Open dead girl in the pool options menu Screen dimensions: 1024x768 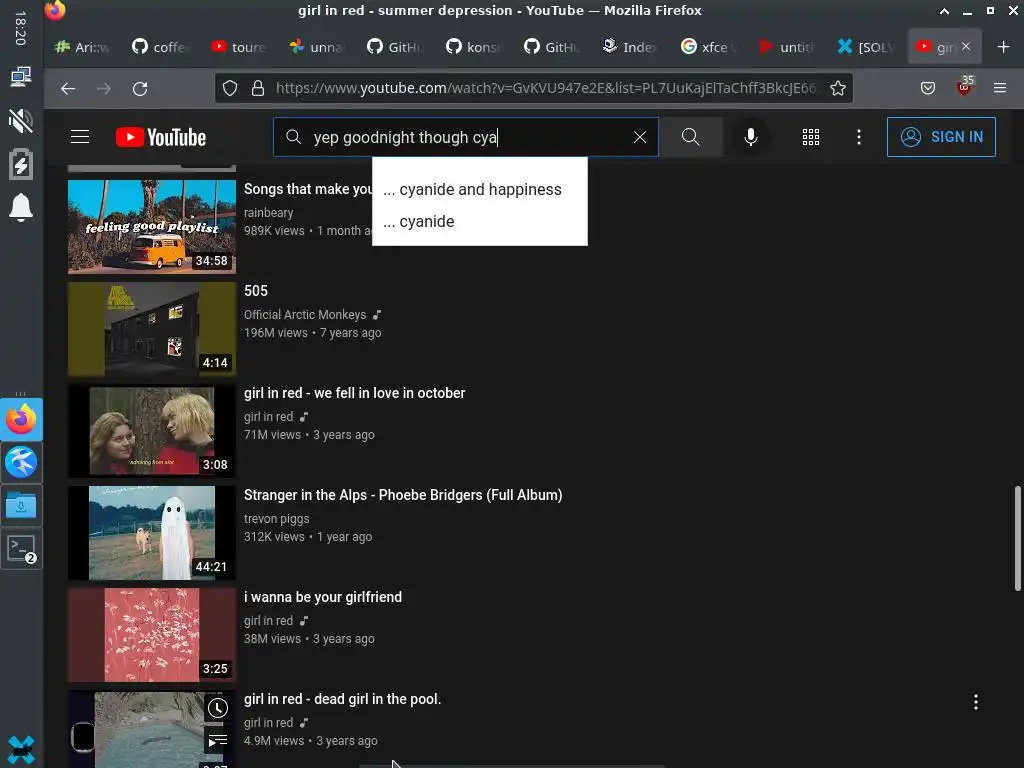(x=976, y=702)
